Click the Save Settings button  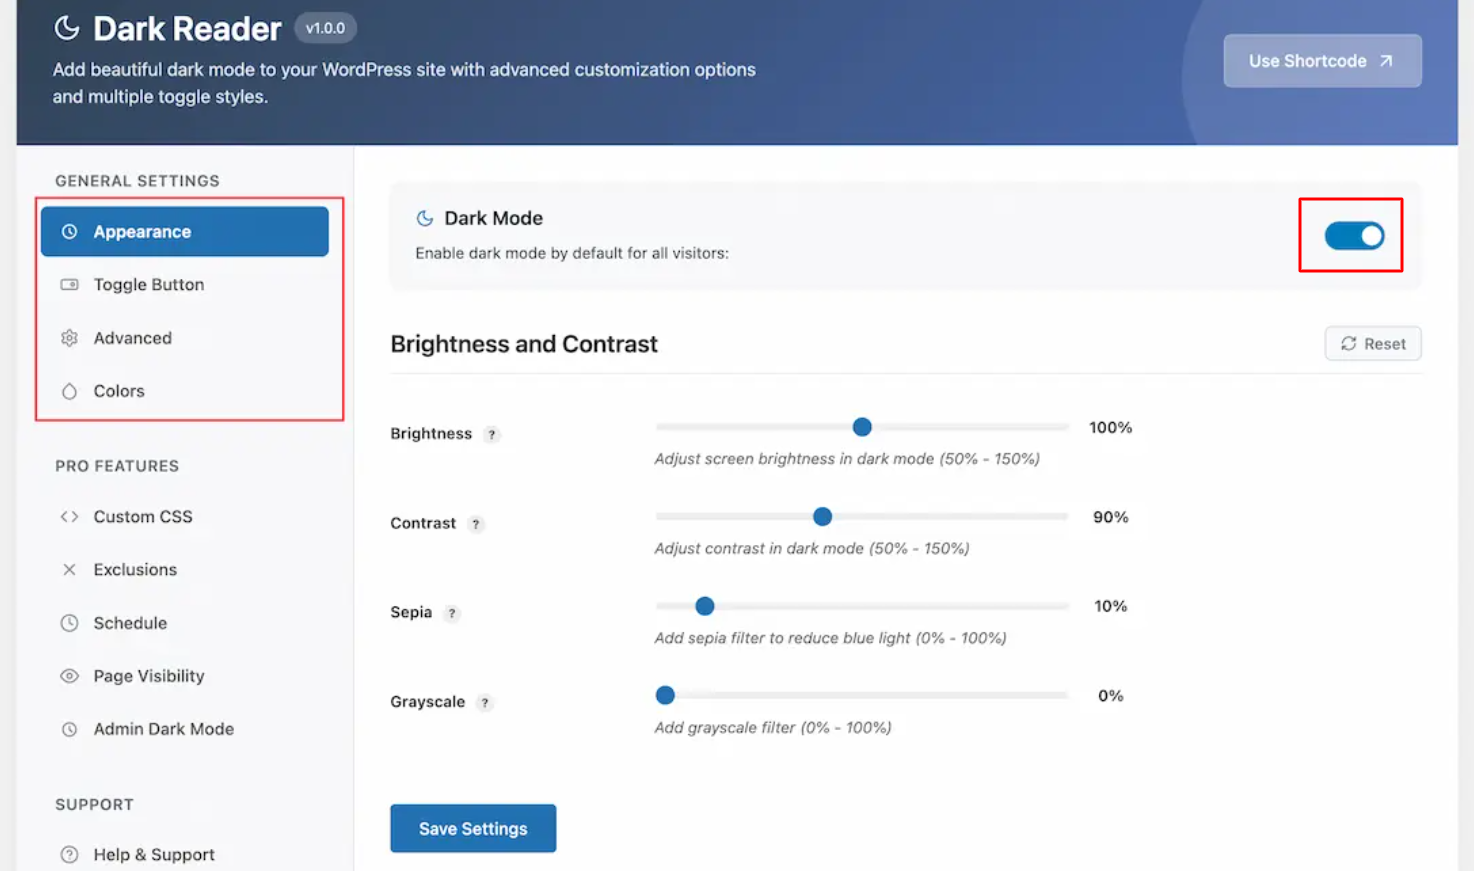473,828
